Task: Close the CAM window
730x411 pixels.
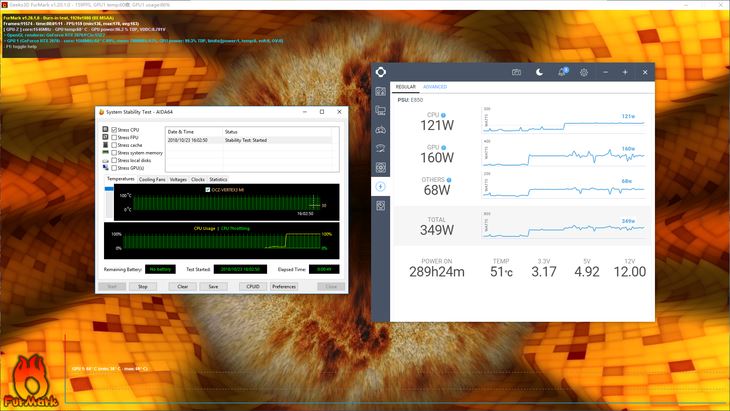Action: point(645,72)
